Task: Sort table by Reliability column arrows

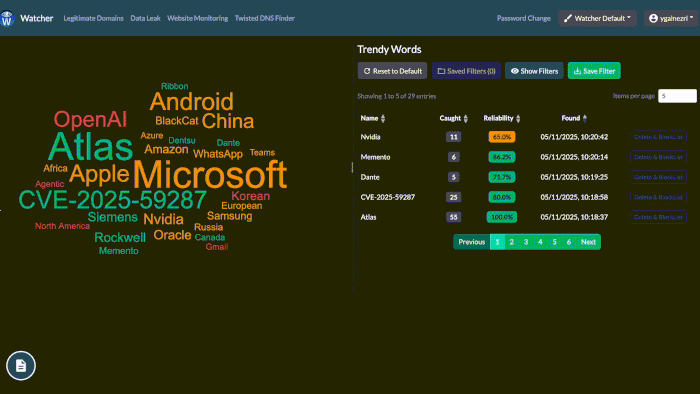Action: click(x=518, y=118)
